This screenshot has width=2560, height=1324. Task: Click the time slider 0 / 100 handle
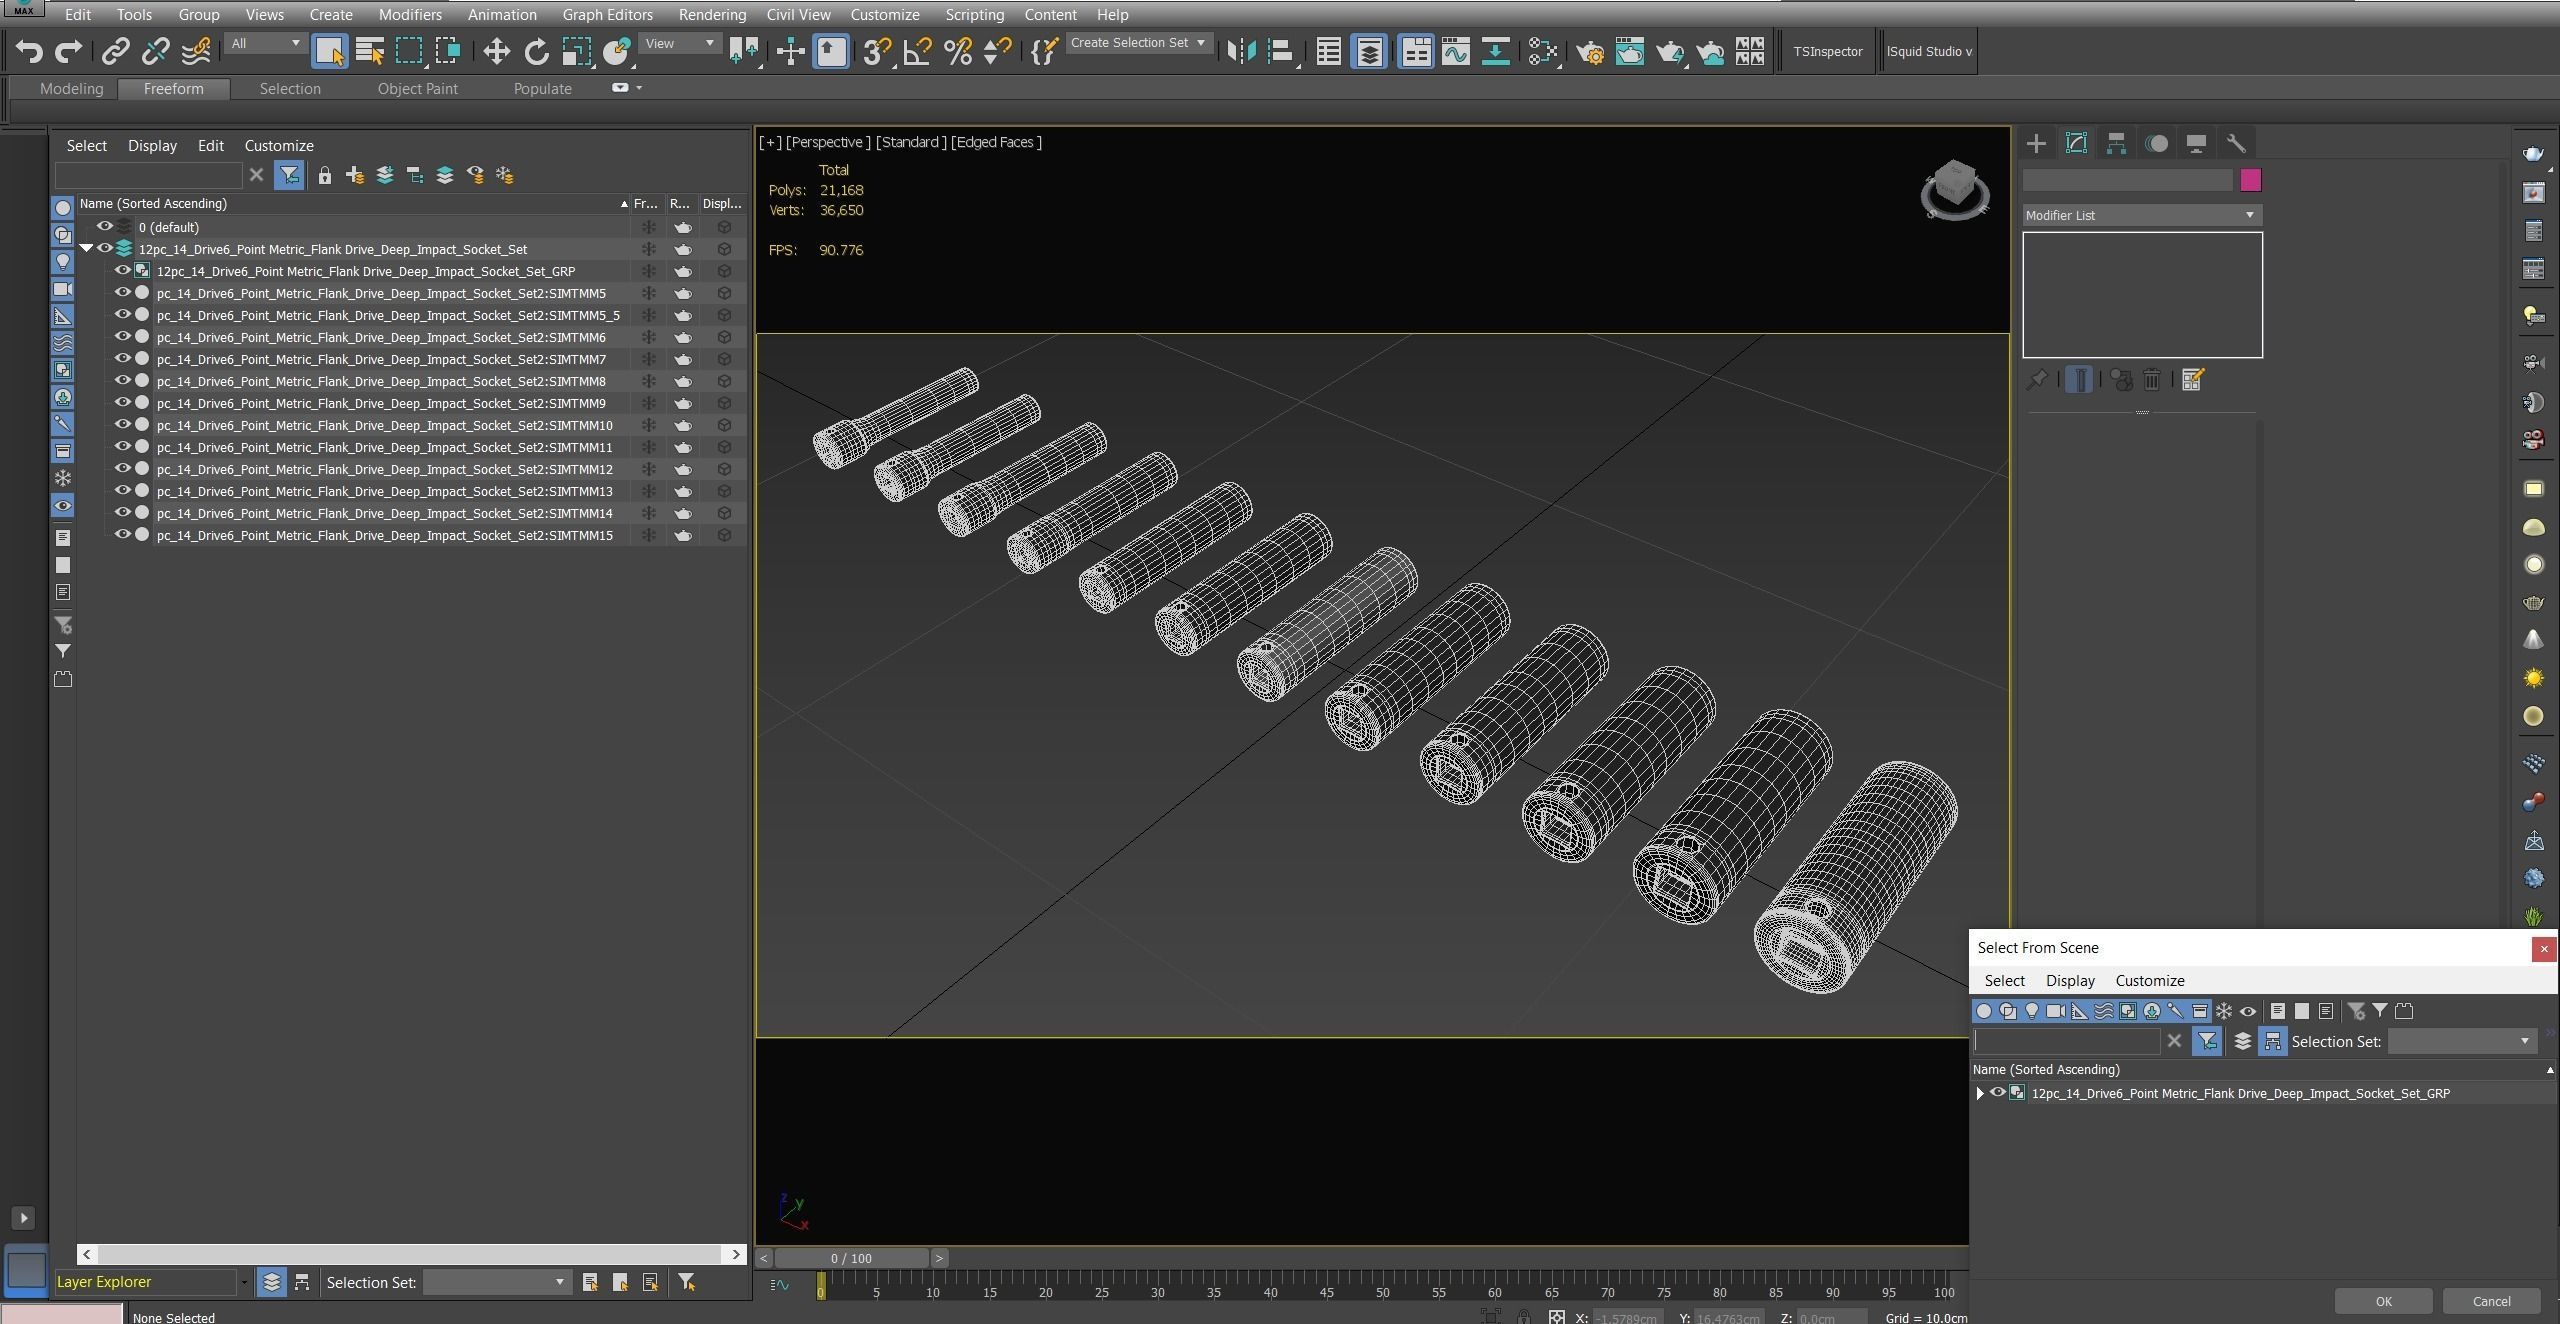point(851,1258)
